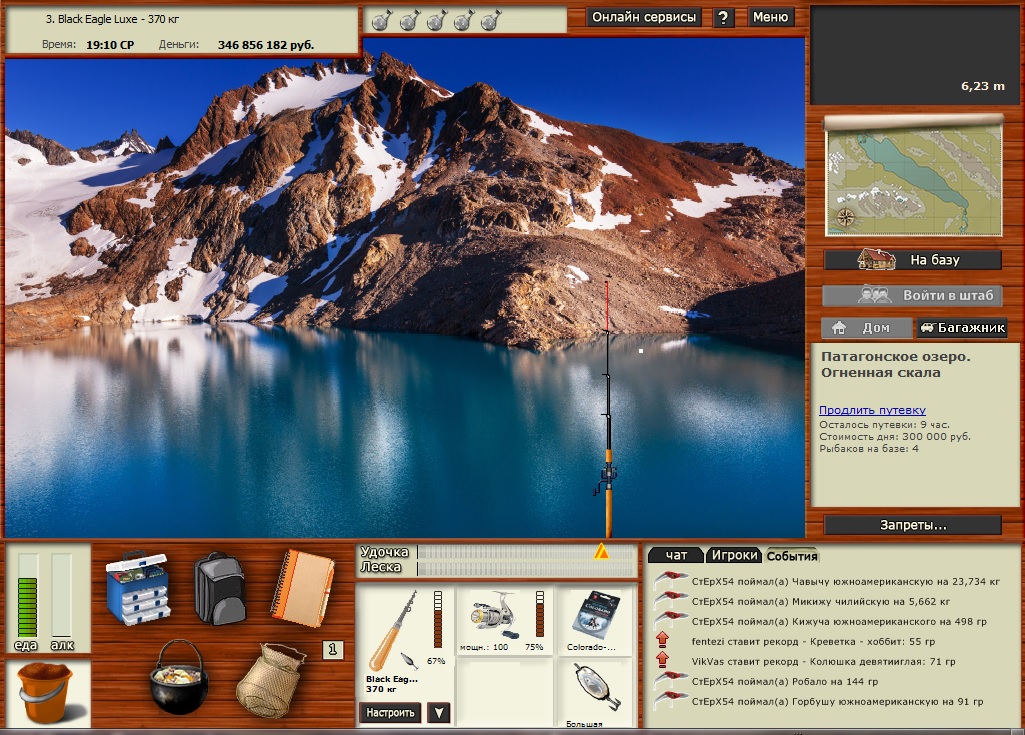Switch to the чат tab
This screenshot has height=735, width=1025.
coord(676,555)
